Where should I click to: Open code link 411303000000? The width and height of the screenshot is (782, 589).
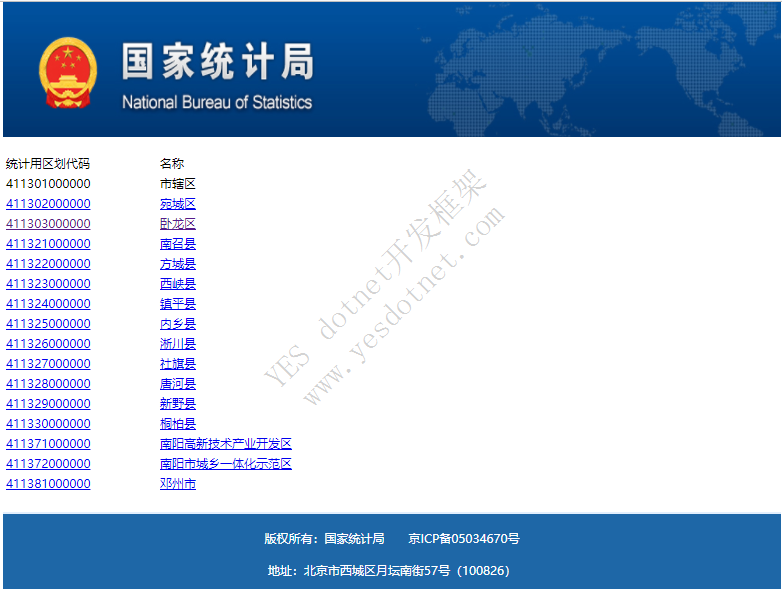pyautogui.click(x=48, y=224)
